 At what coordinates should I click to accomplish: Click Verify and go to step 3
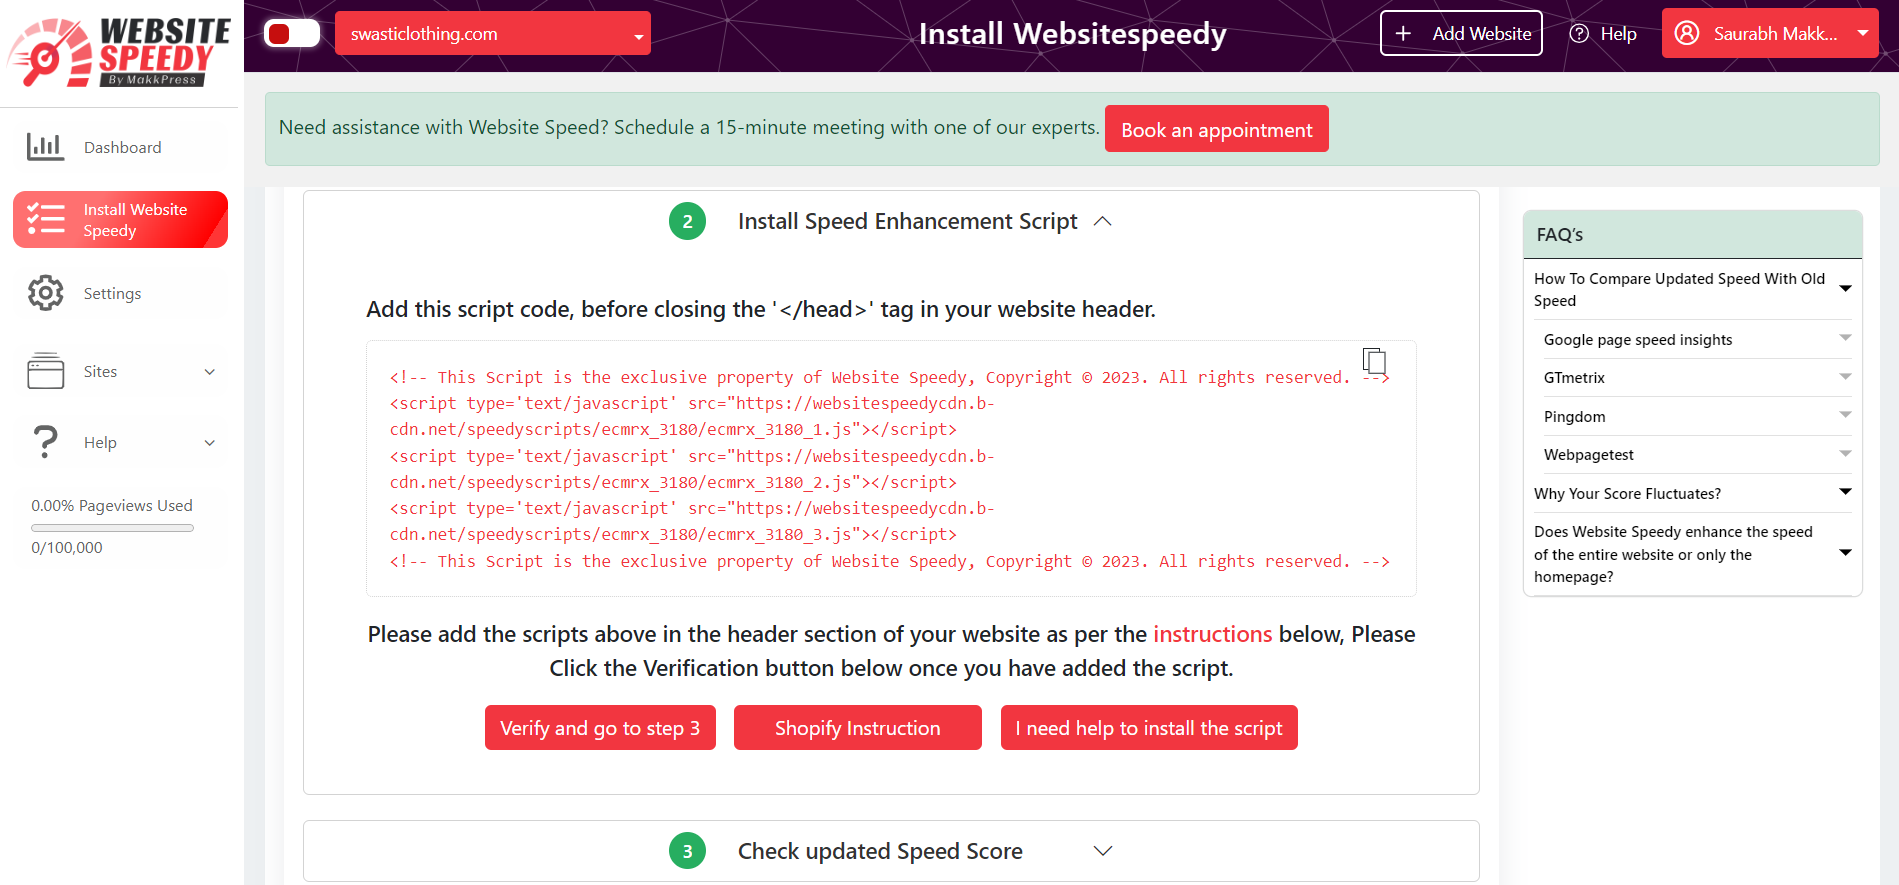click(600, 728)
